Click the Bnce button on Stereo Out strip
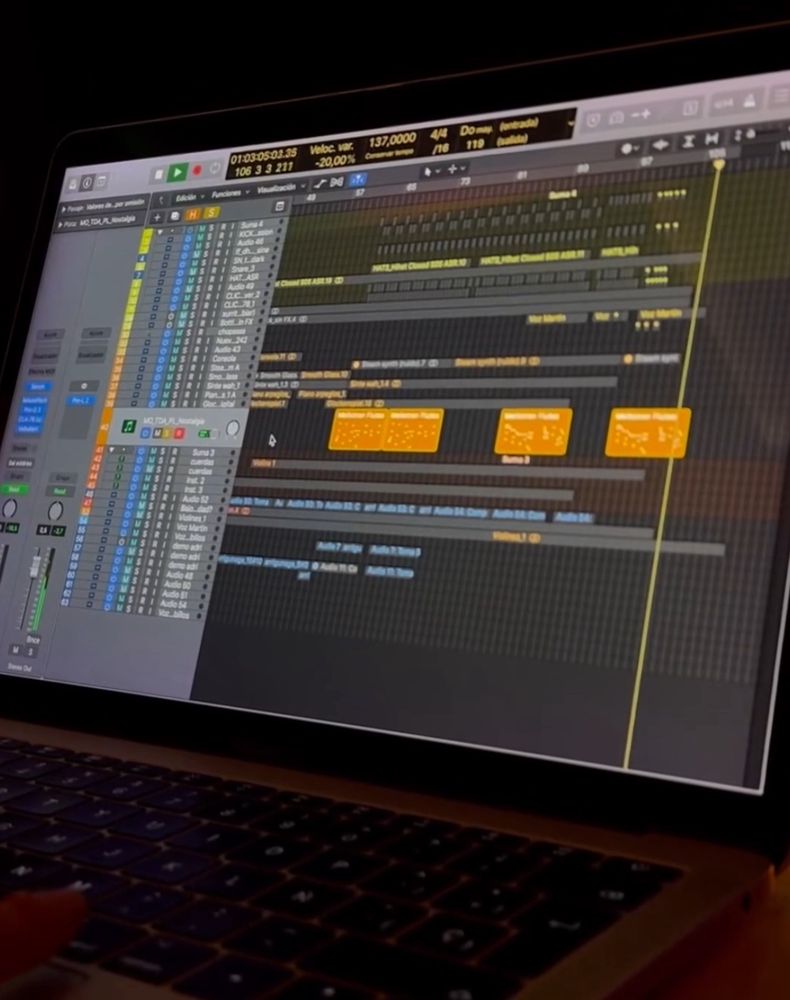This screenshot has width=790, height=1000. point(33,640)
